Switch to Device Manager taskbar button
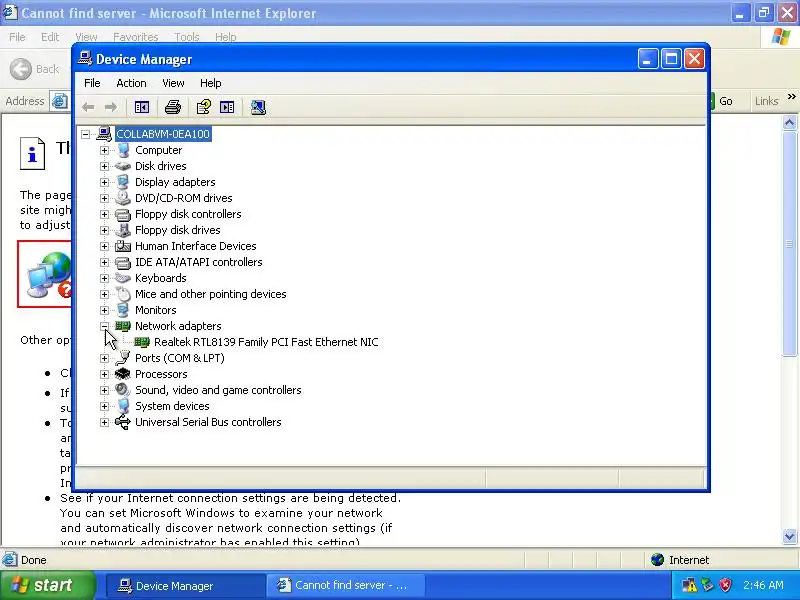The width and height of the screenshot is (800, 600). click(186, 586)
